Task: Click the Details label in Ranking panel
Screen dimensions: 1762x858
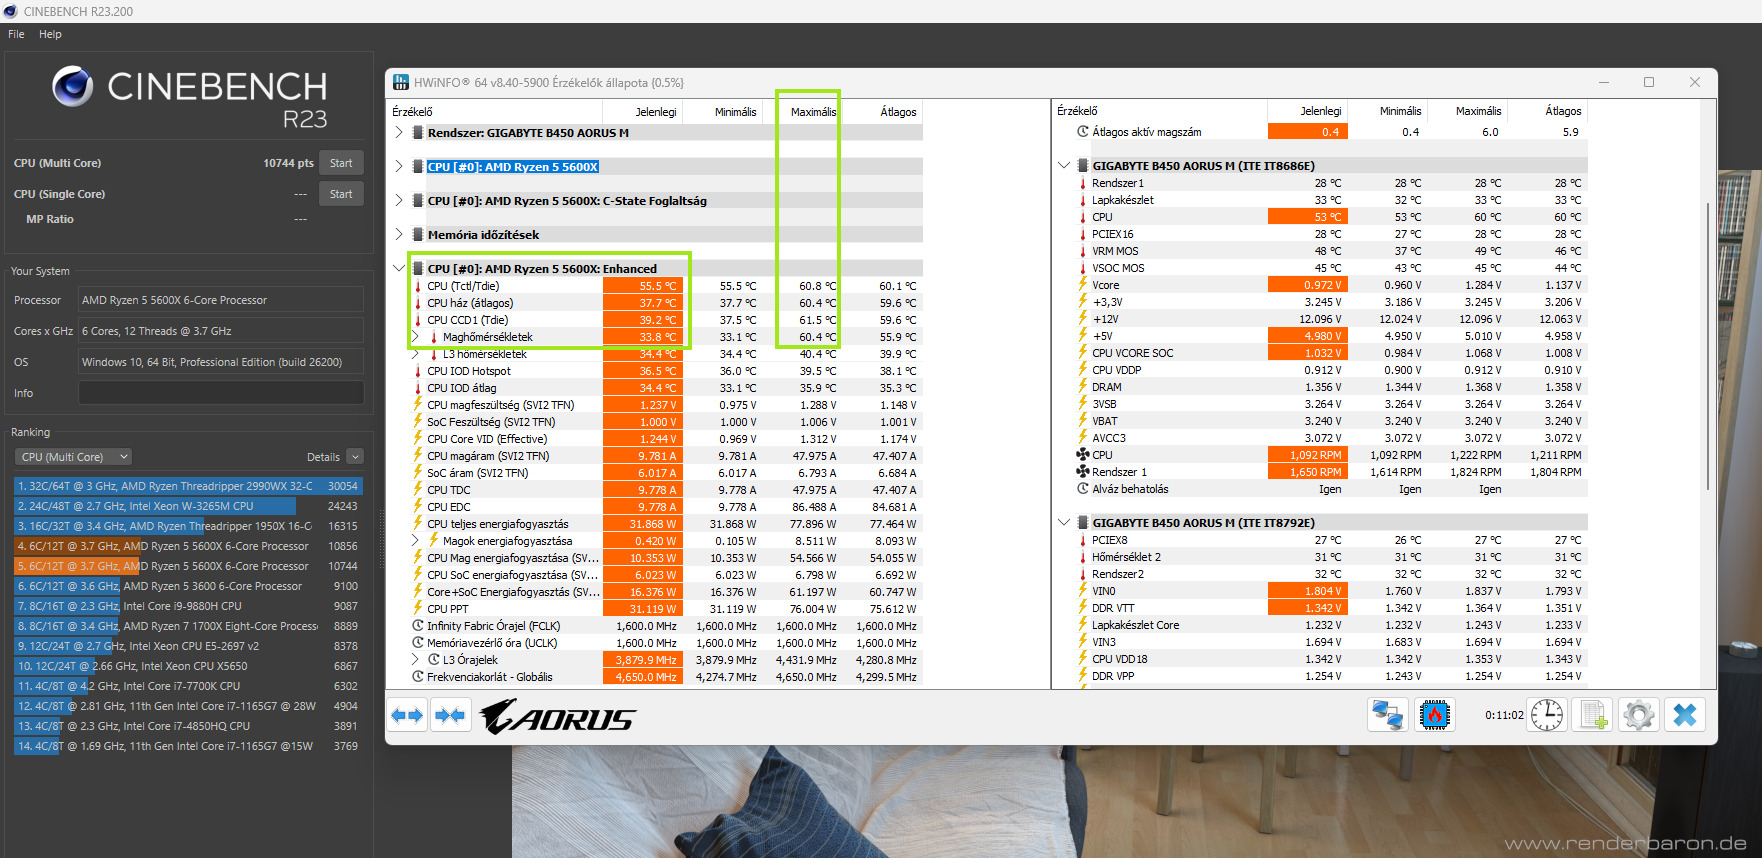Action: 323,457
